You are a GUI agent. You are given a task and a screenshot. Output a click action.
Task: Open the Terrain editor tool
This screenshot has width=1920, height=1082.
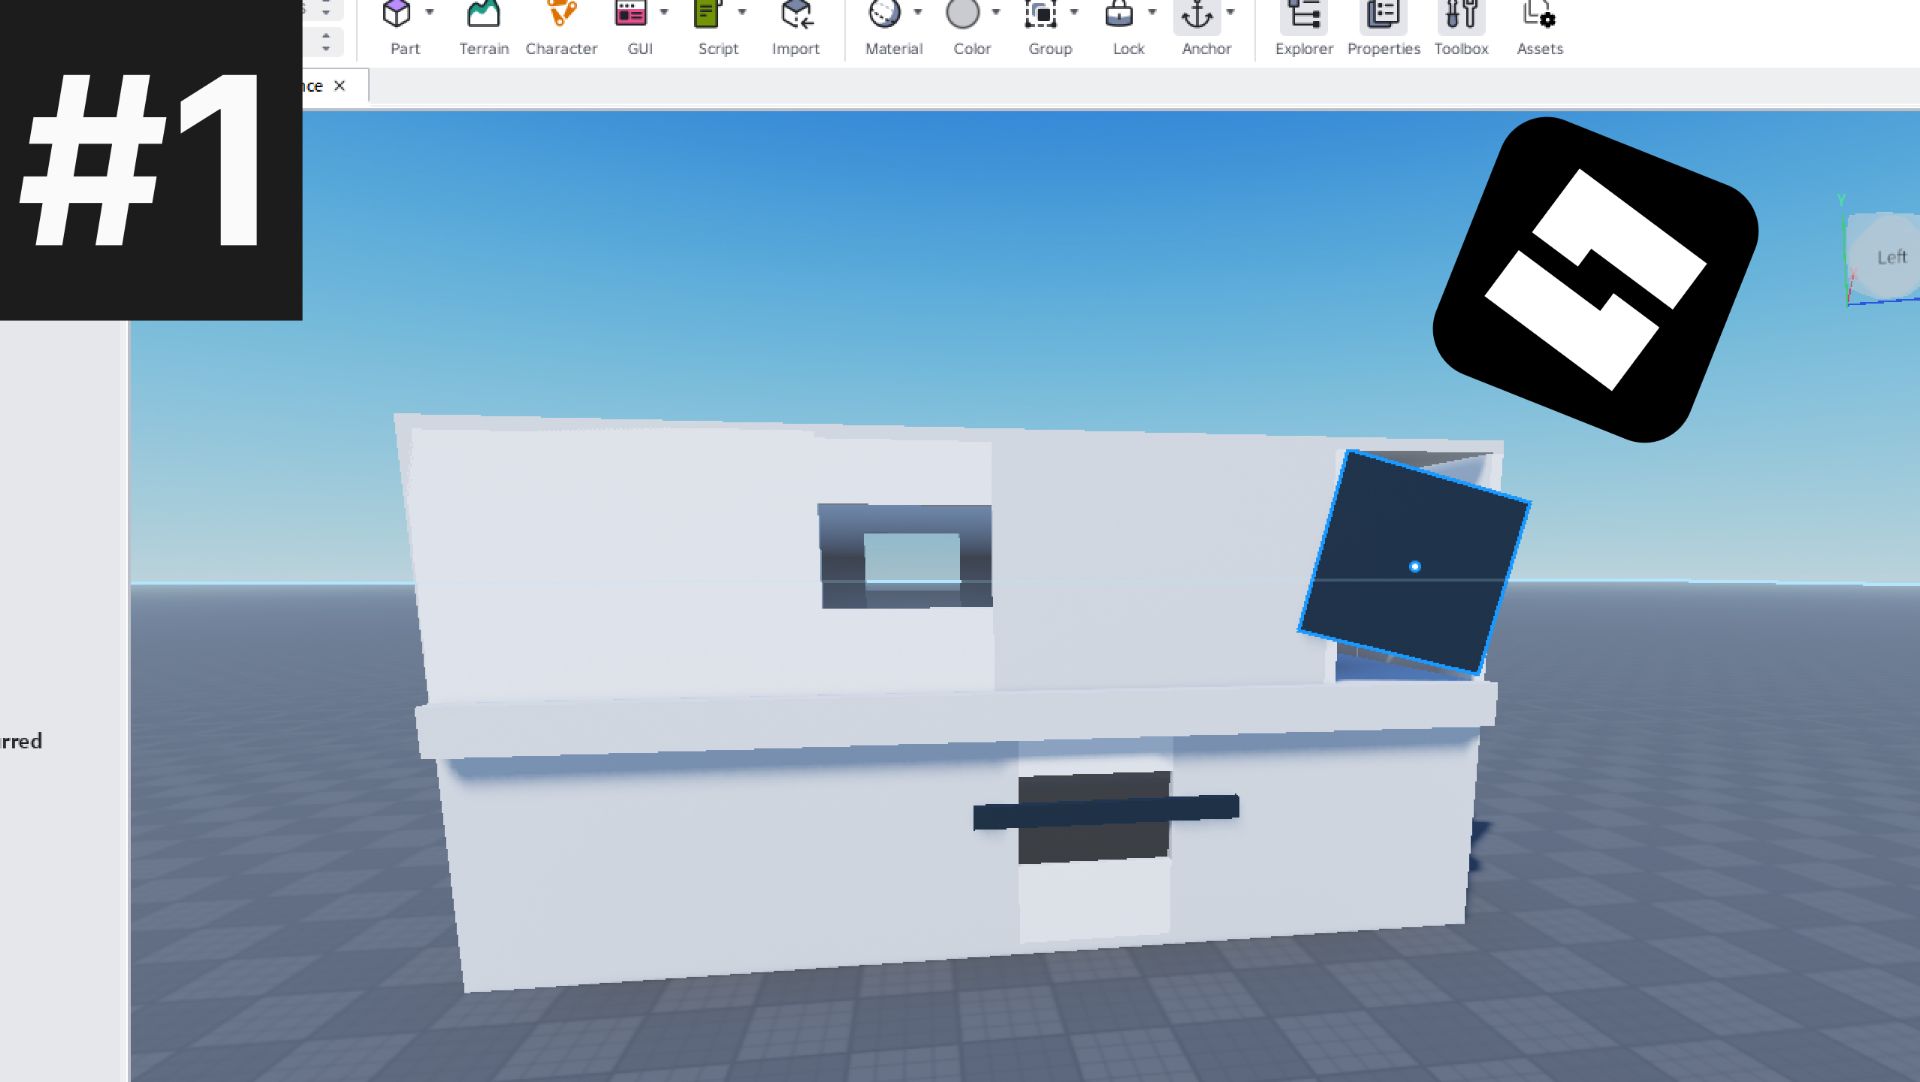pyautogui.click(x=483, y=14)
